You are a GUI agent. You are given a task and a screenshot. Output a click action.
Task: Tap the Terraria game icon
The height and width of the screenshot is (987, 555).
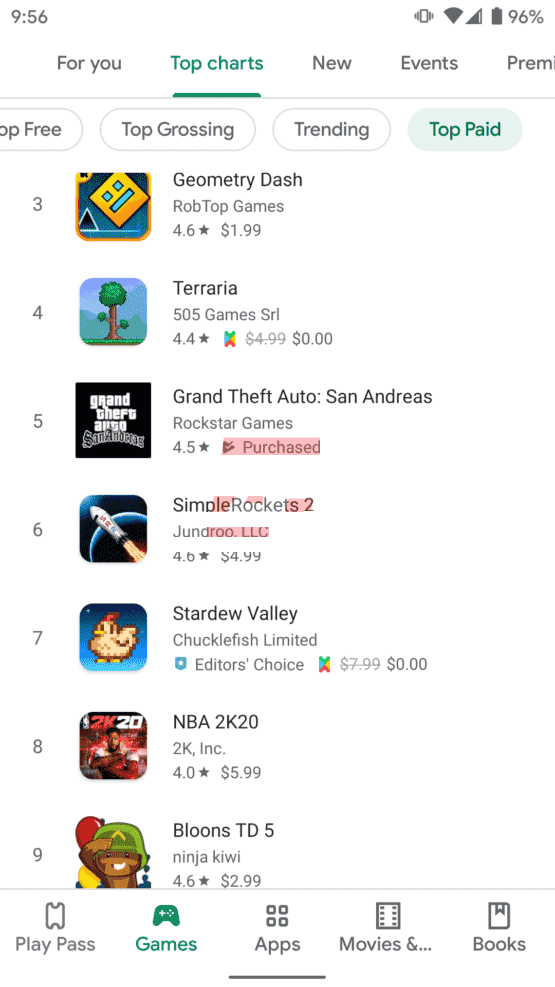(x=113, y=312)
